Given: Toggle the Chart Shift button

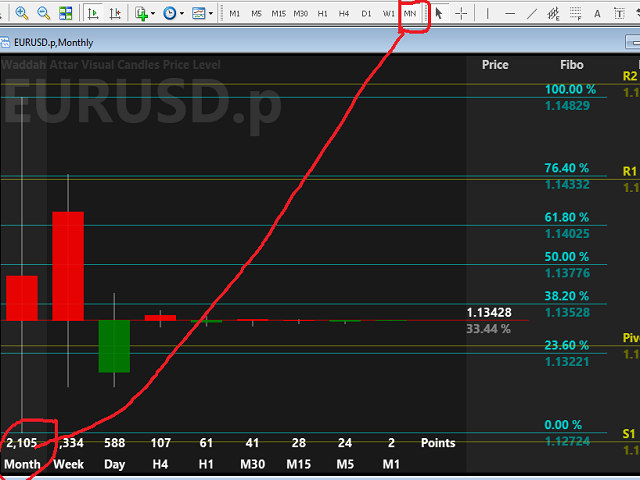Looking at the screenshot, I should click(115, 13).
